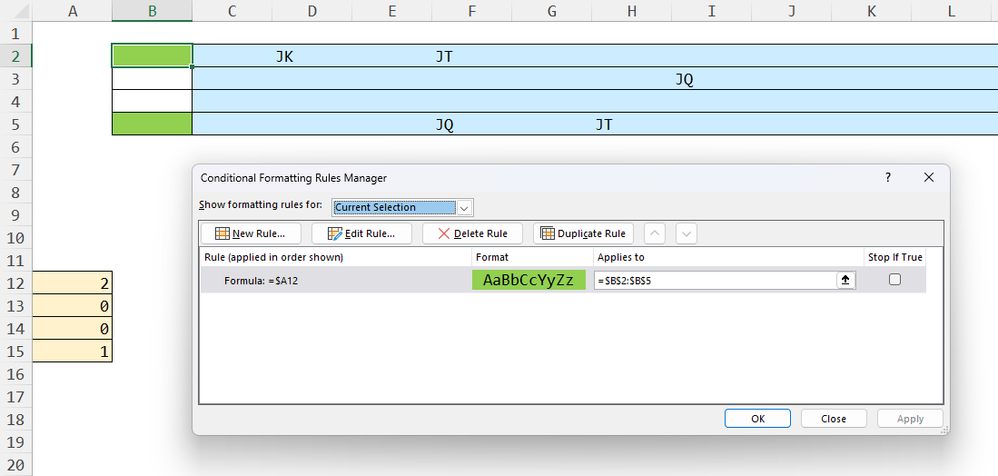Click the green AaBbCcYyZz format preview
The height and width of the screenshot is (476, 998).
click(529, 280)
